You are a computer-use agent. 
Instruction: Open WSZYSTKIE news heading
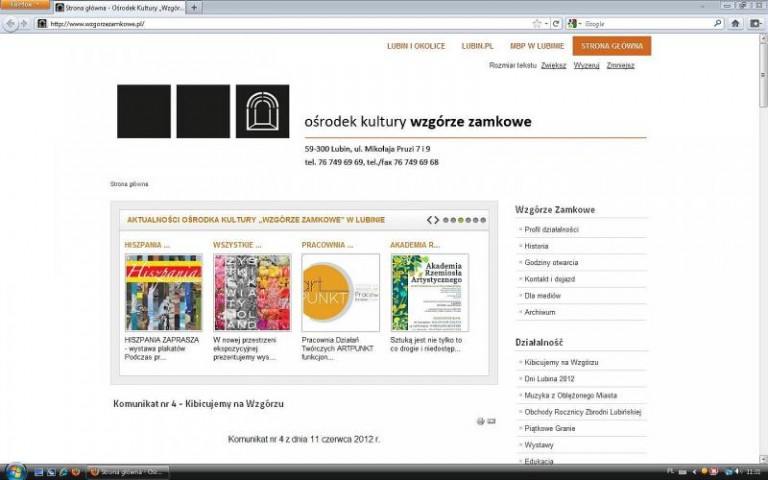click(x=238, y=245)
